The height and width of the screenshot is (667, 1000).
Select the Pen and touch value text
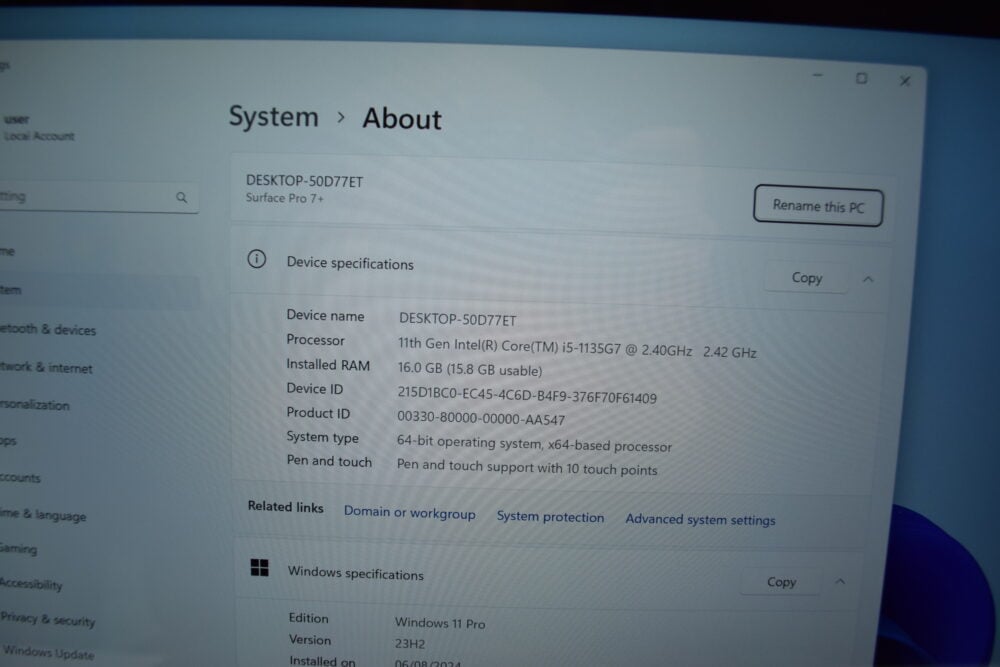[527, 467]
